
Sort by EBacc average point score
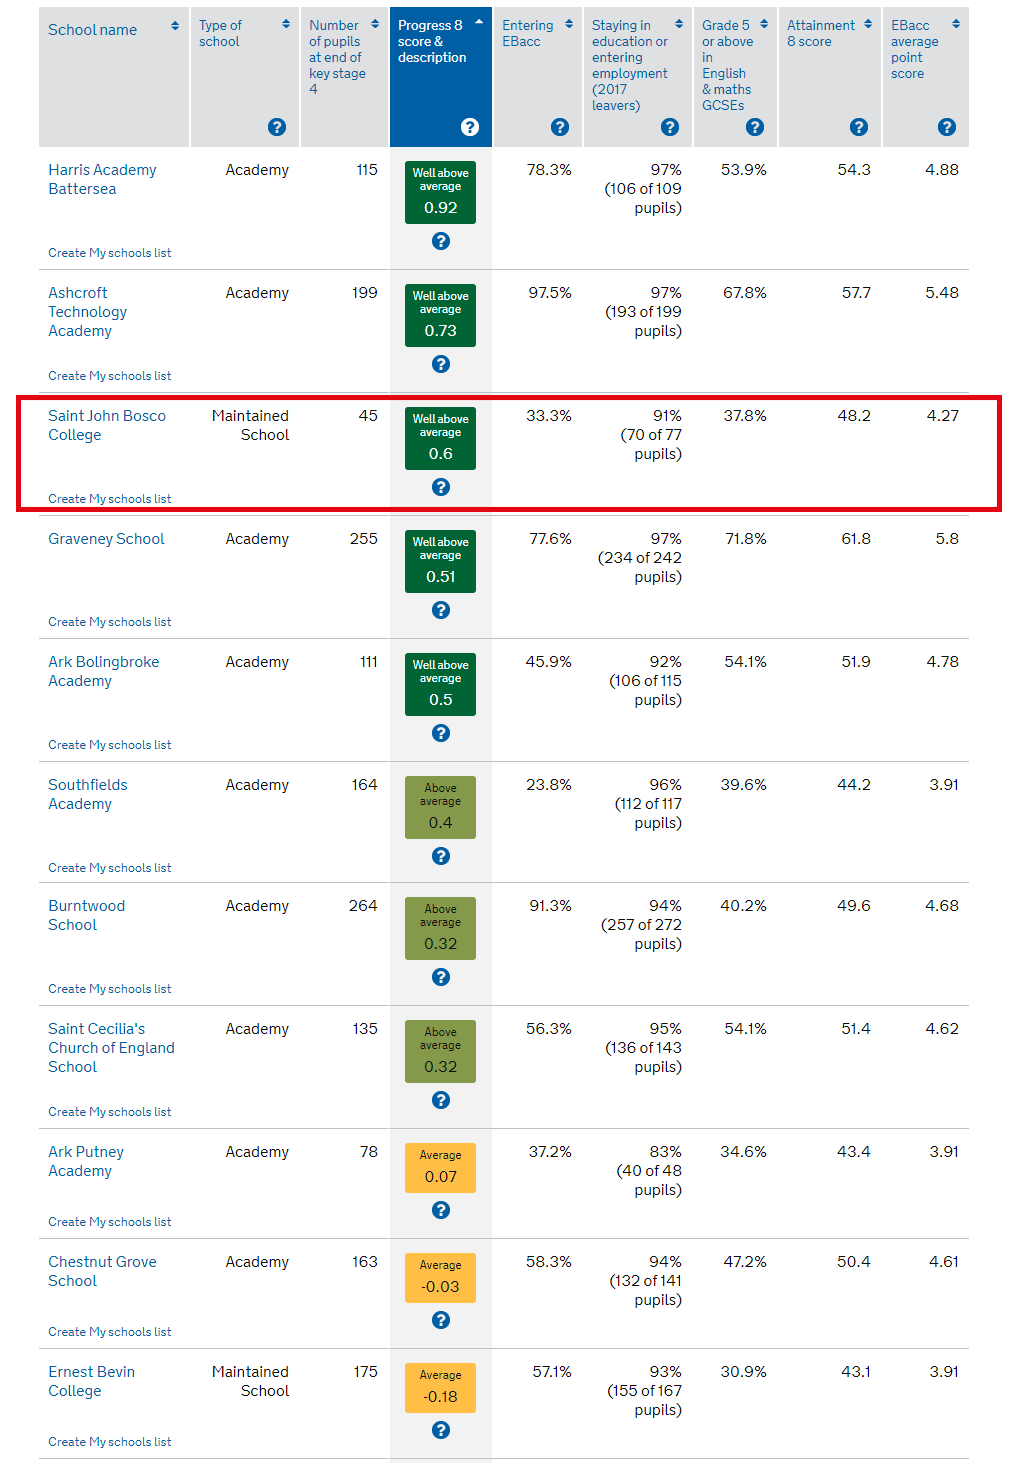956,24
